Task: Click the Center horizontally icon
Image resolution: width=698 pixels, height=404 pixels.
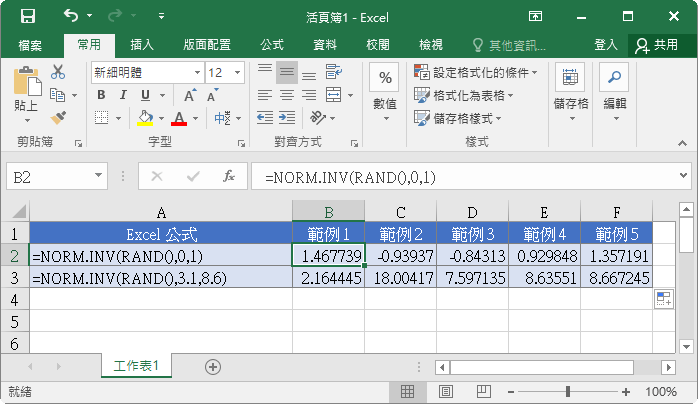Action: click(287, 95)
